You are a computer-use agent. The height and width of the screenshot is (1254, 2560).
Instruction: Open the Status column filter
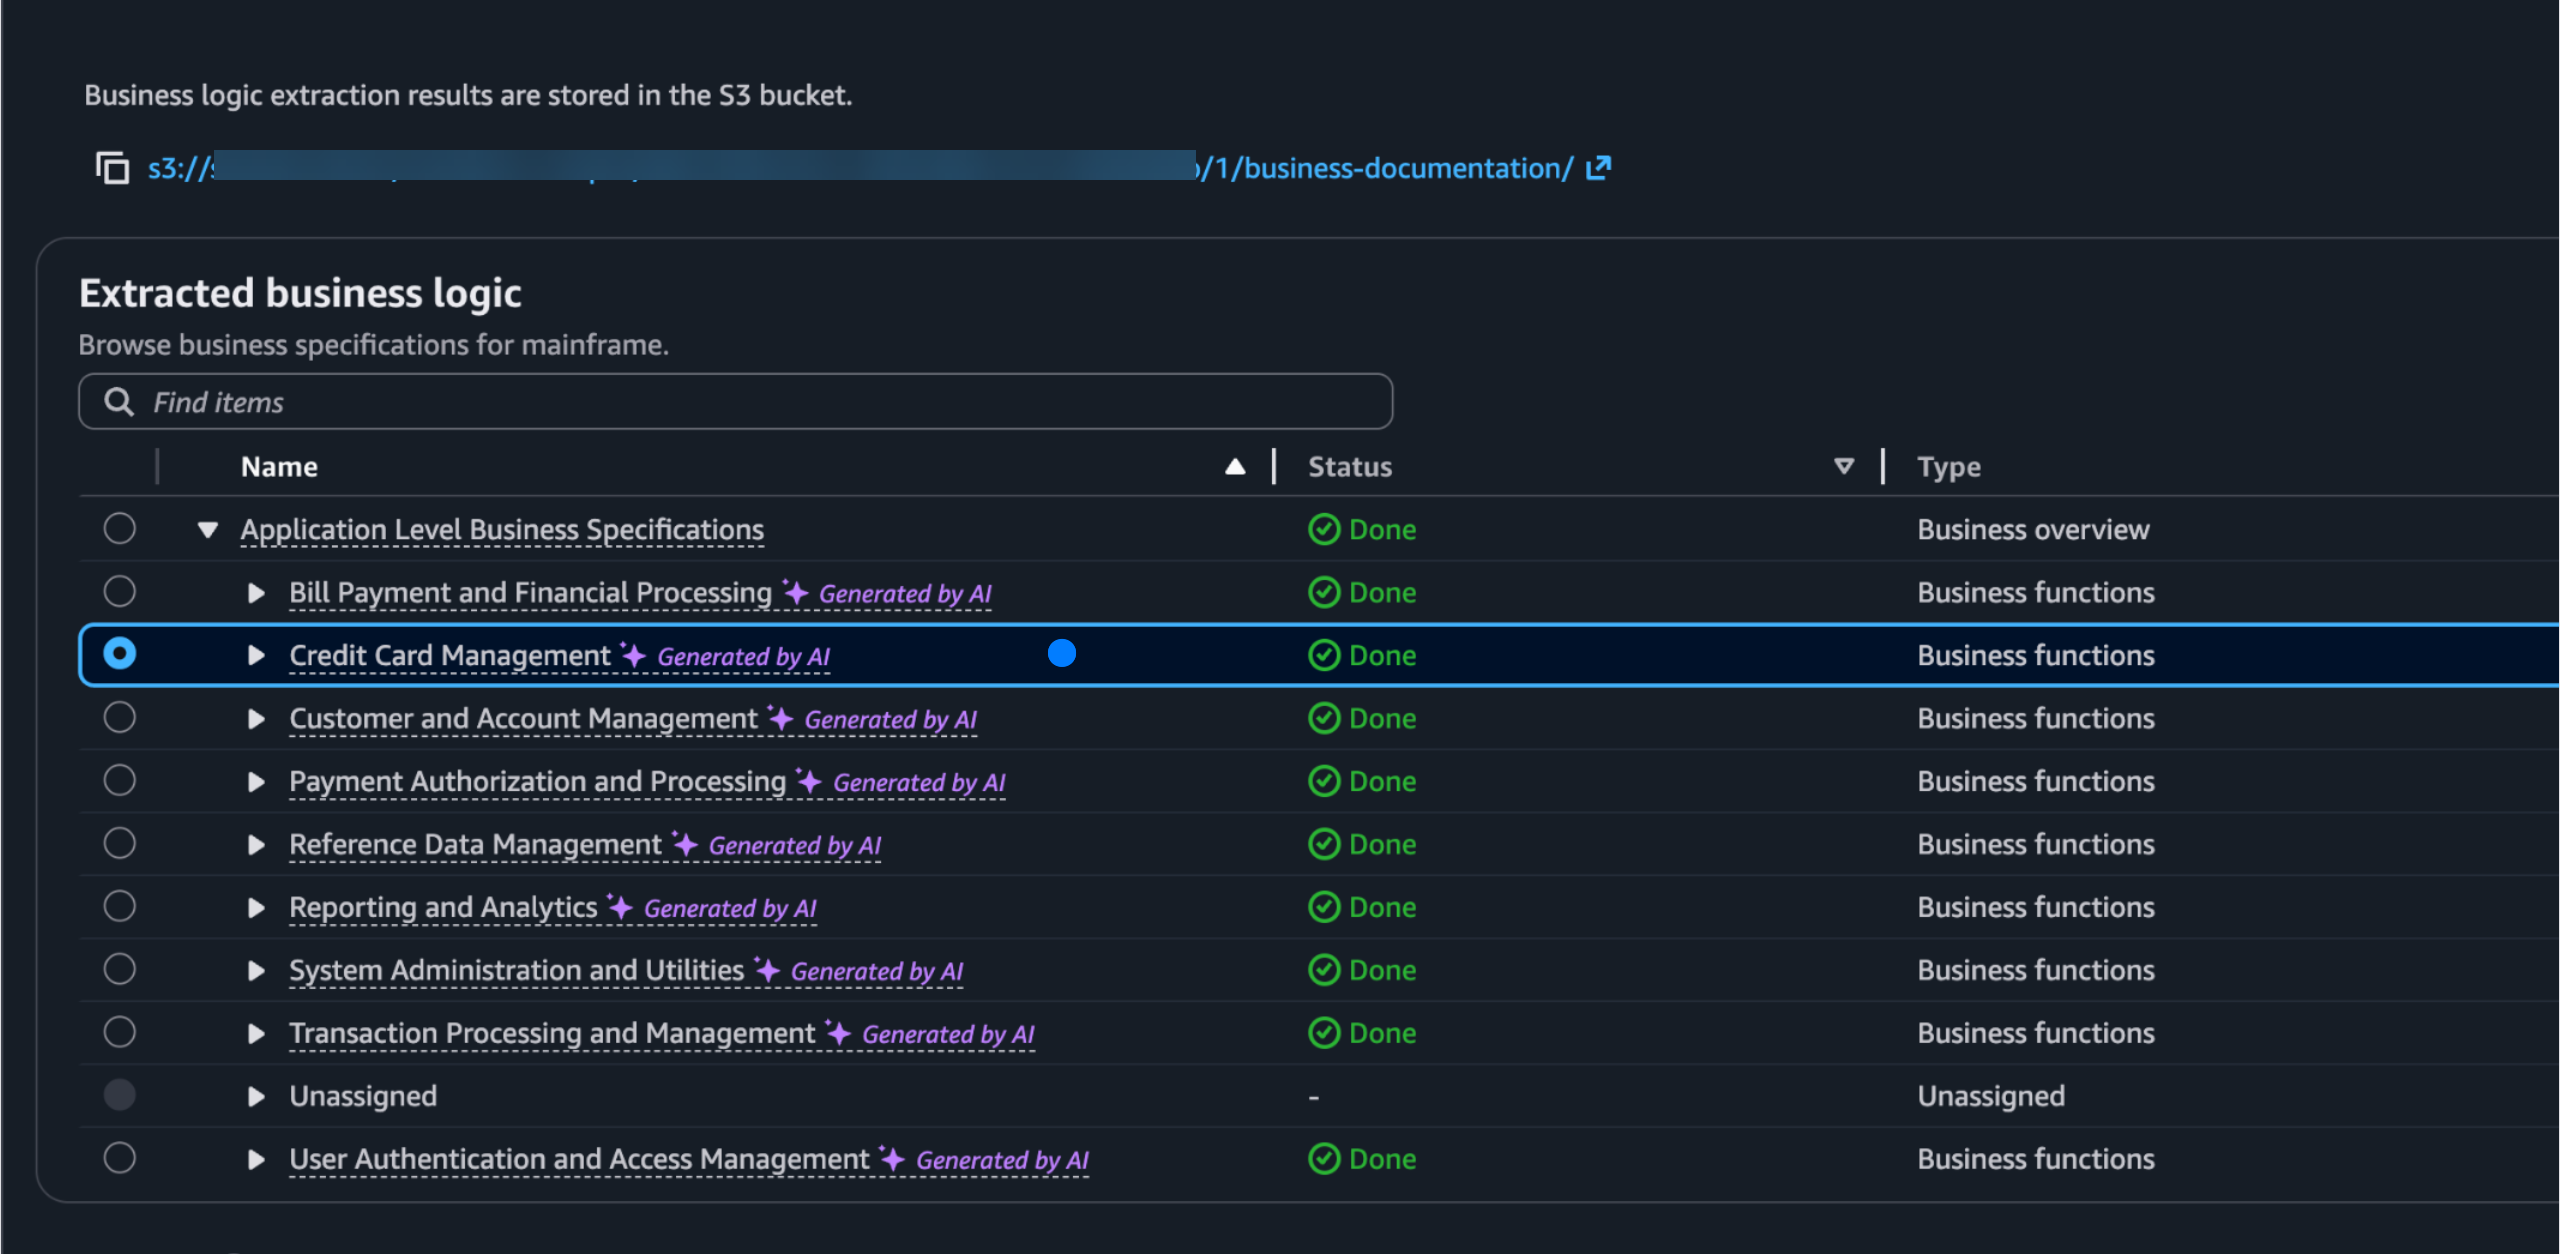[x=1842, y=465]
